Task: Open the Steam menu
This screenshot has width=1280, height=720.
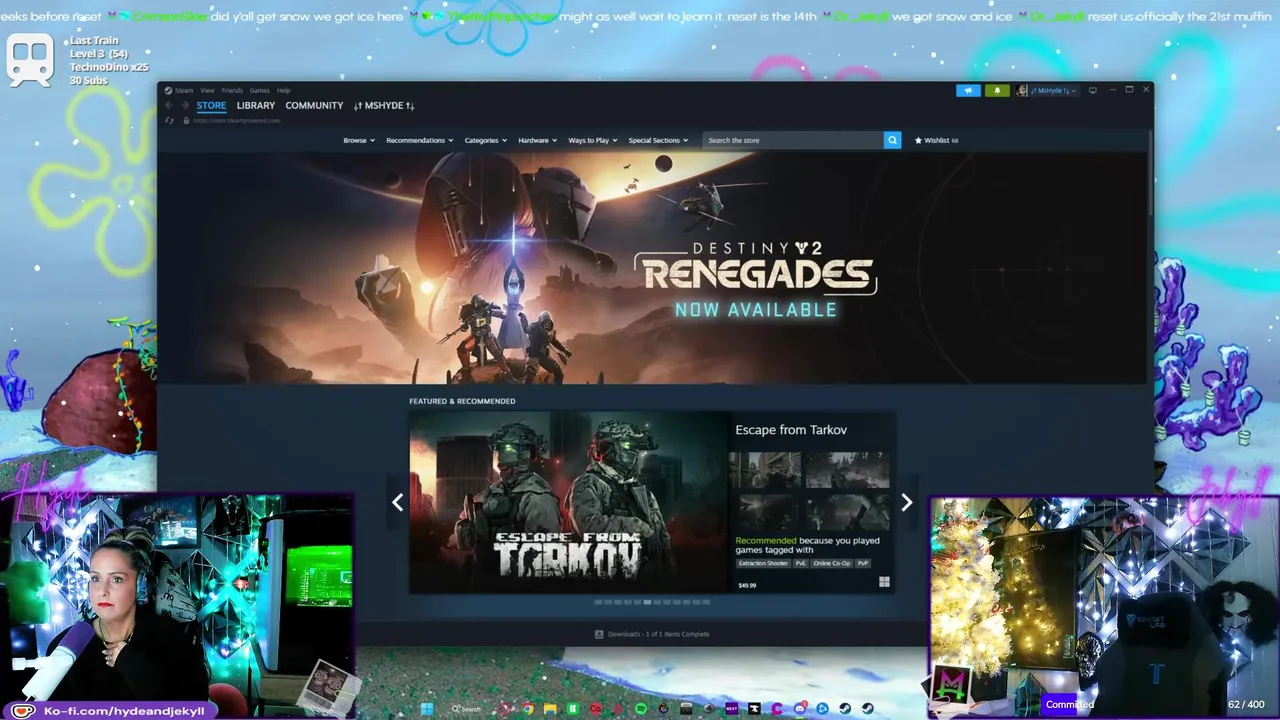Action: coord(184,90)
